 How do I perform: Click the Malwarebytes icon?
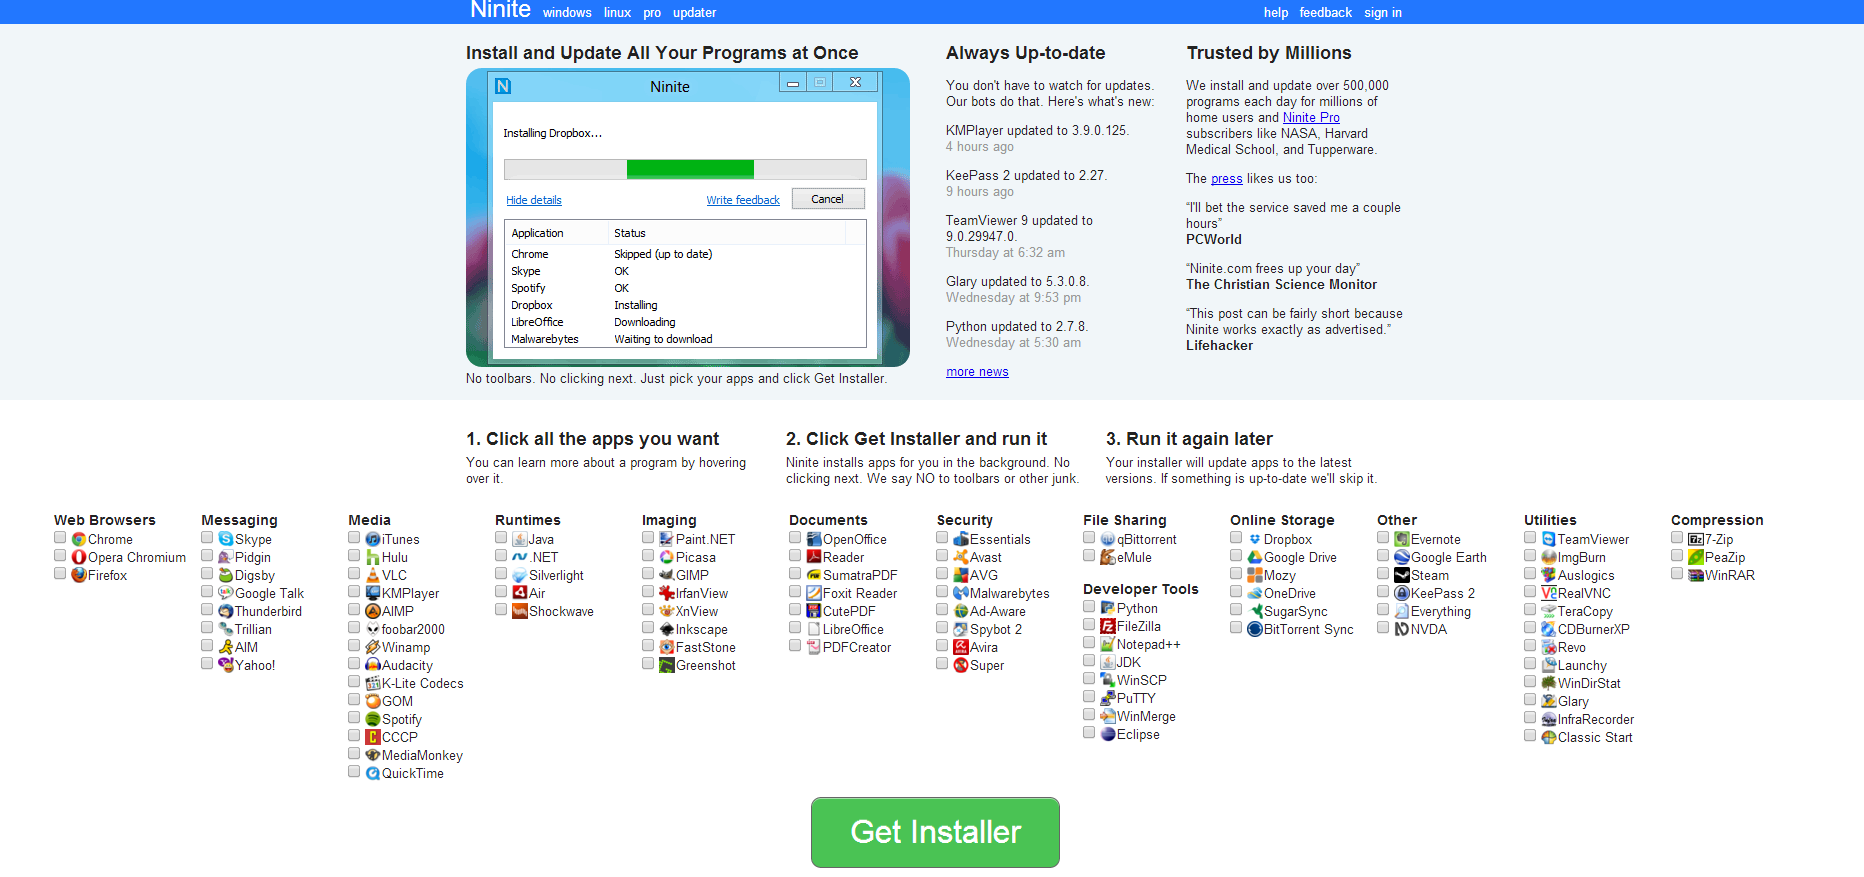(x=961, y=593)
